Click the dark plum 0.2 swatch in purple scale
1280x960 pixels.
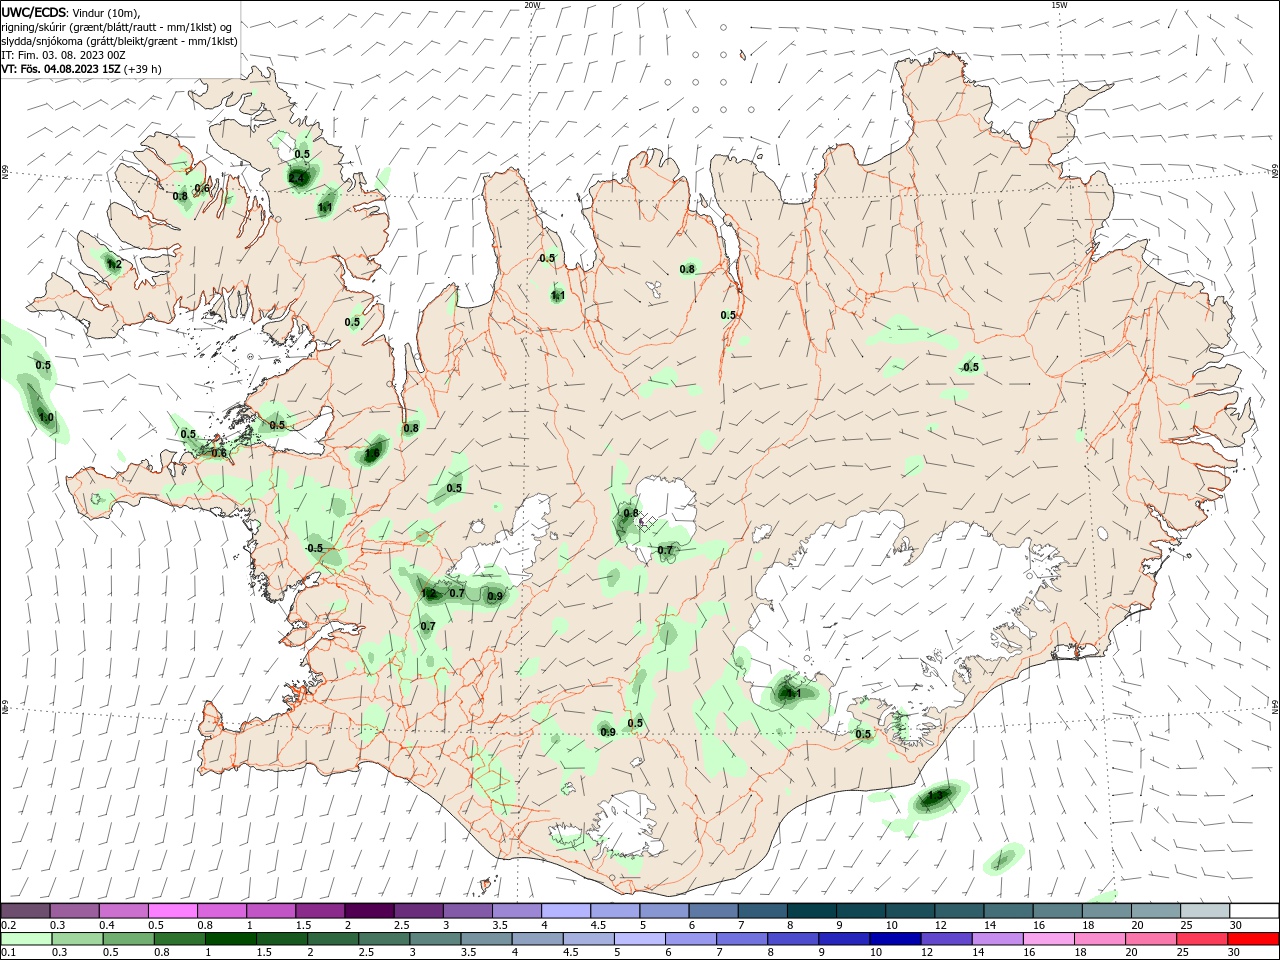click(x=25, y=911)
